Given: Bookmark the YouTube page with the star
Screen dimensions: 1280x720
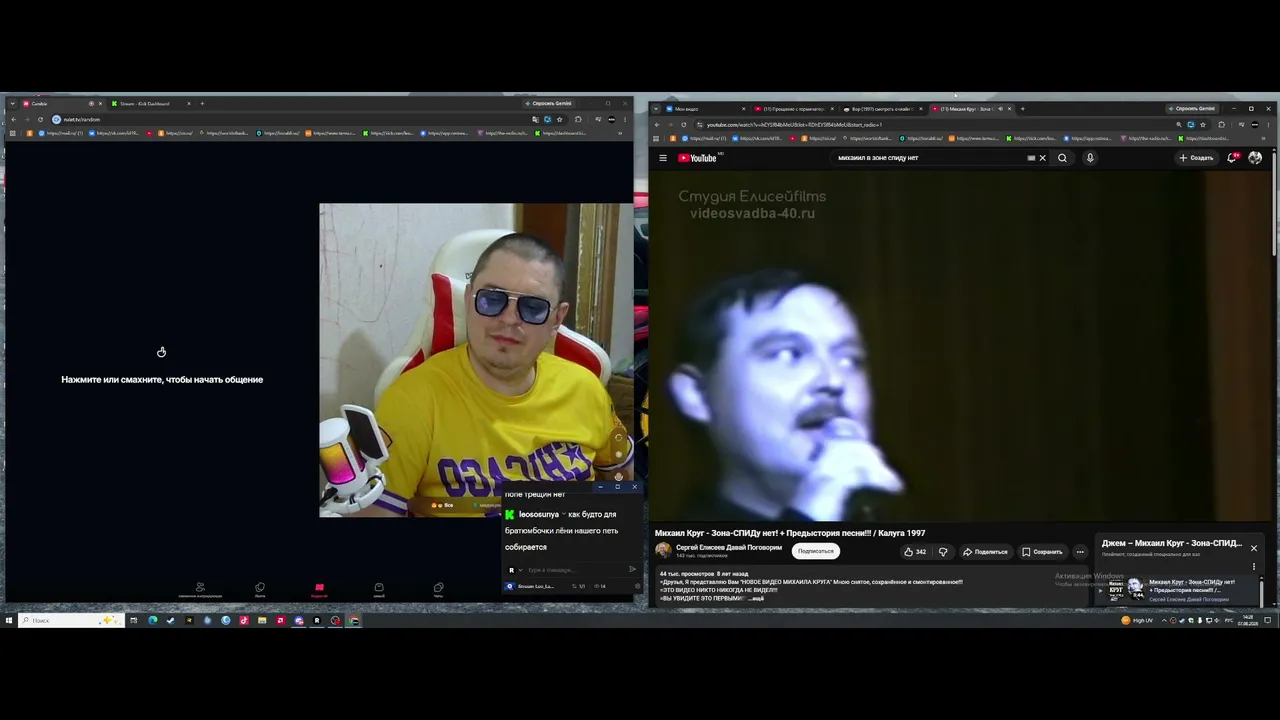Looking at the screenshot, I should (x=1203, y=125).
